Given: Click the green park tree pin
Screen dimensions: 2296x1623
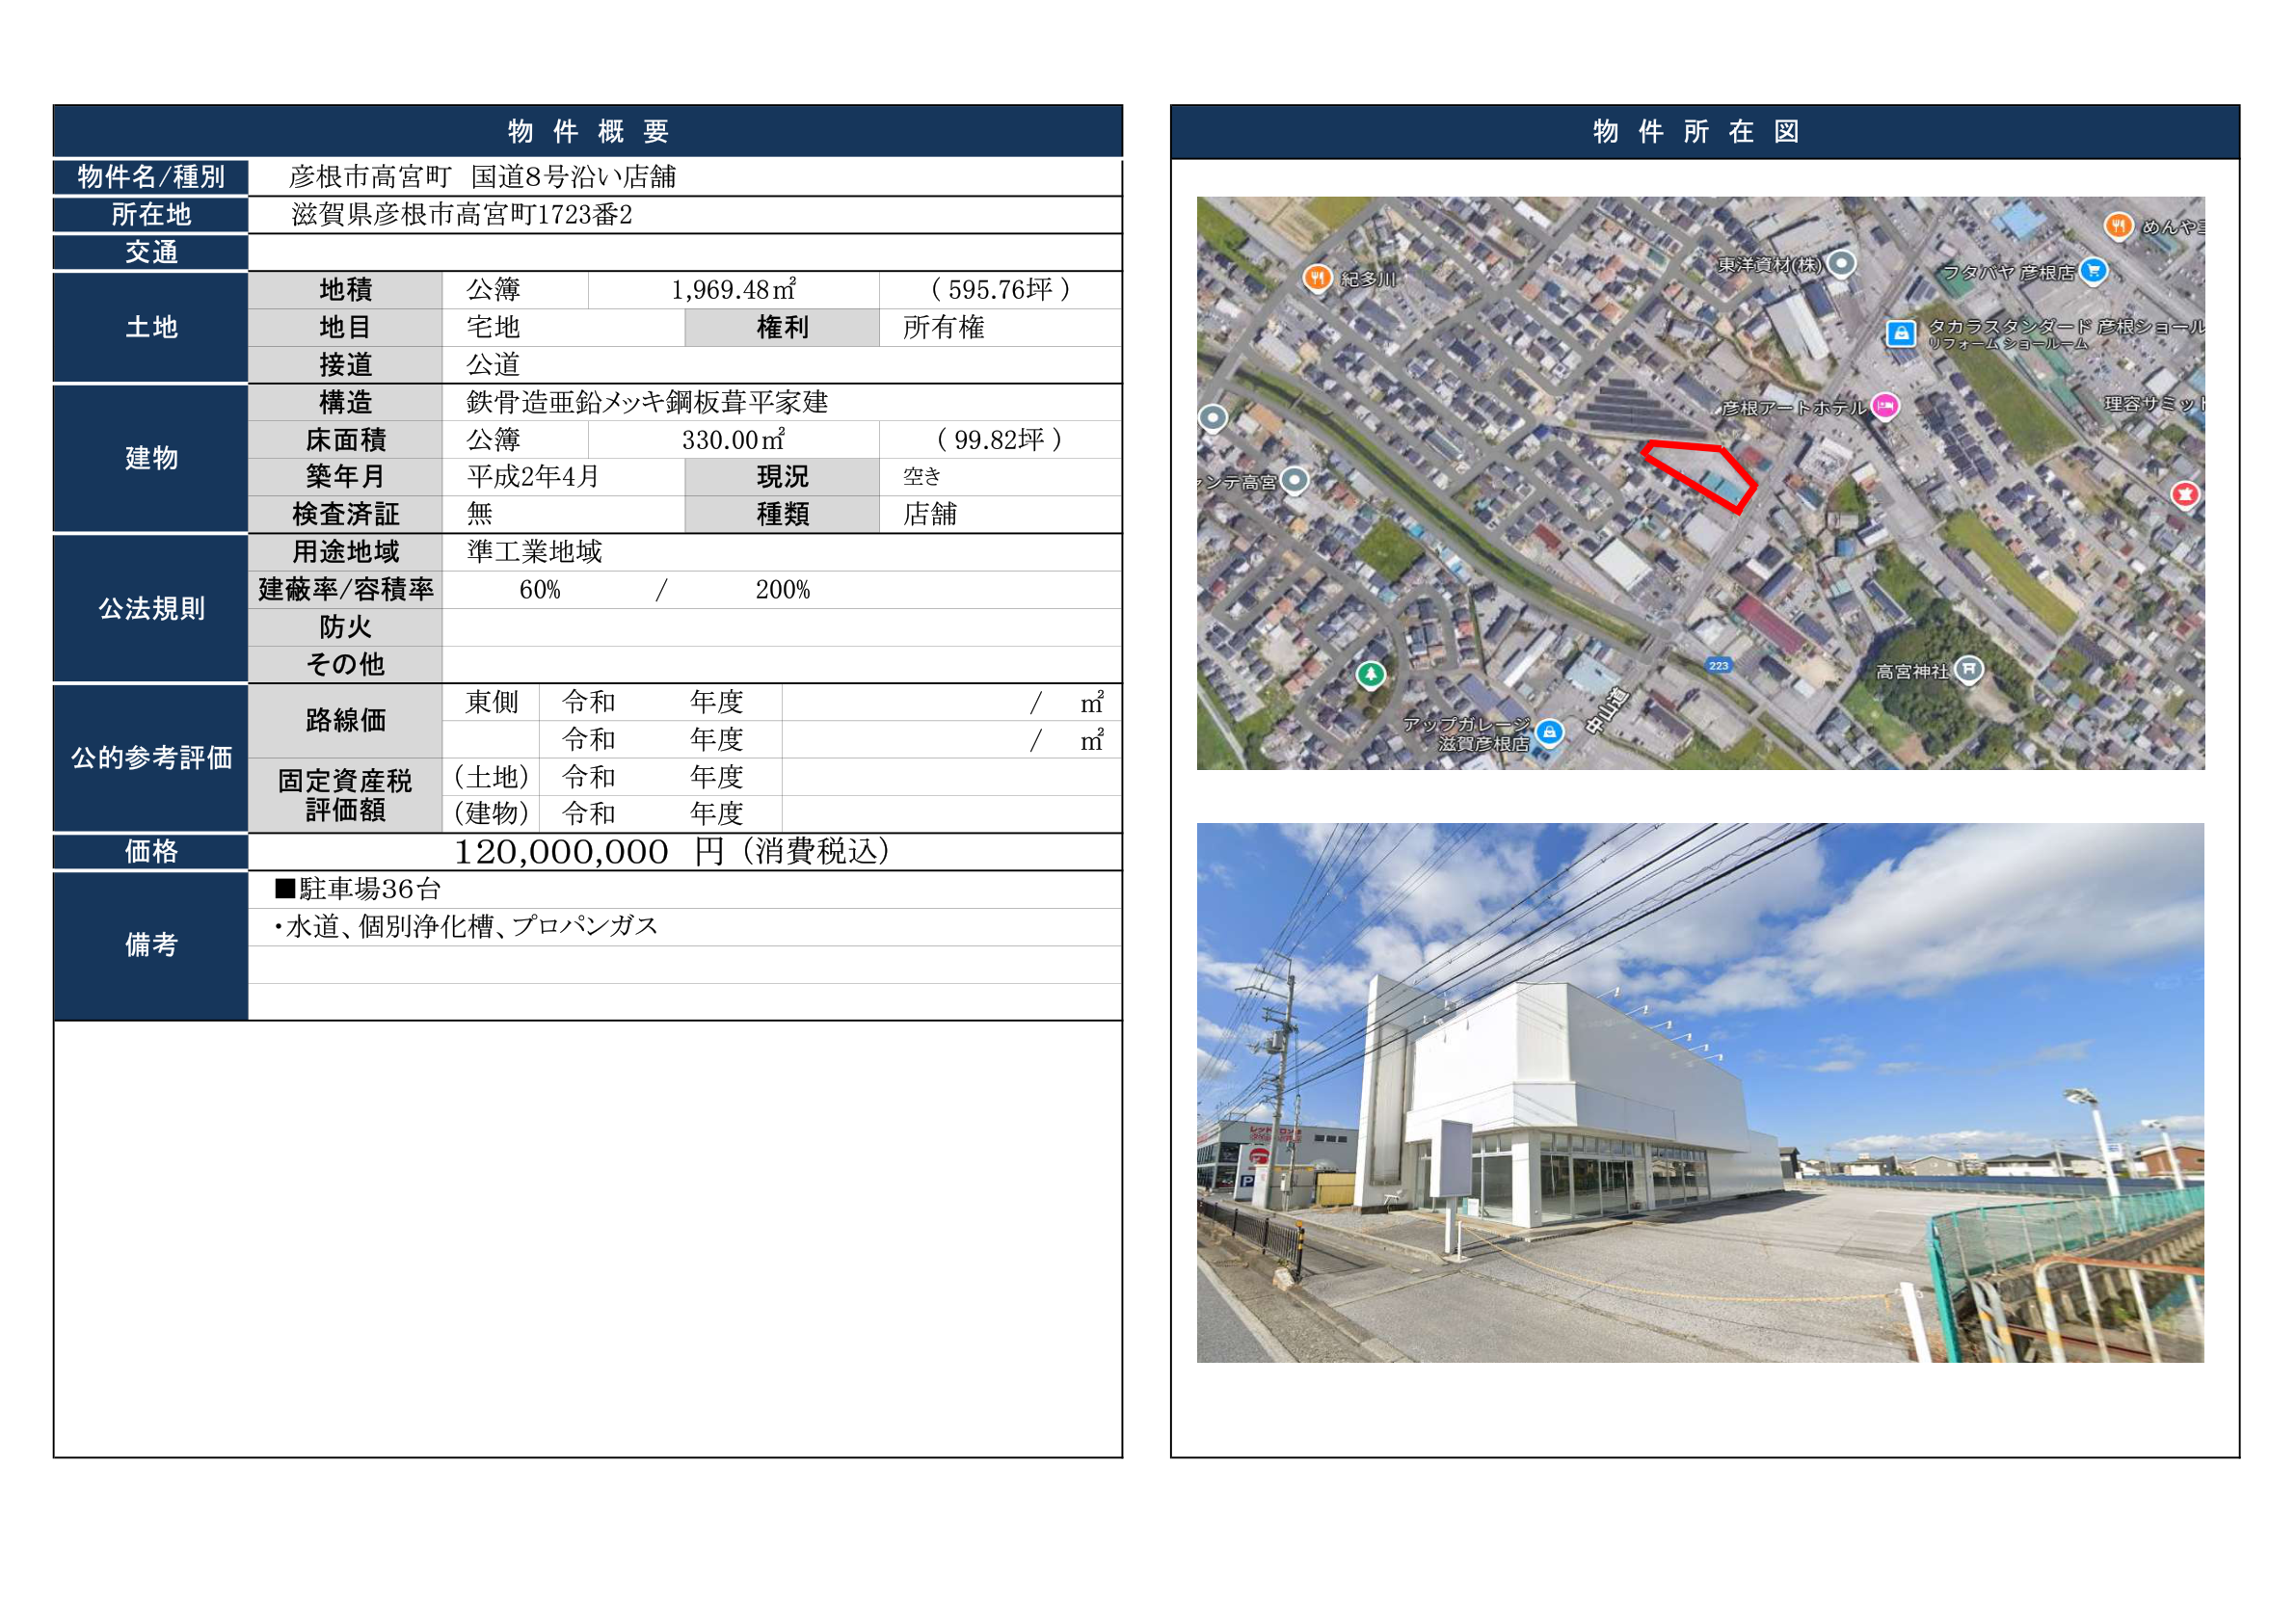Looking at the screenshot, I should (x=1370, y=675).
